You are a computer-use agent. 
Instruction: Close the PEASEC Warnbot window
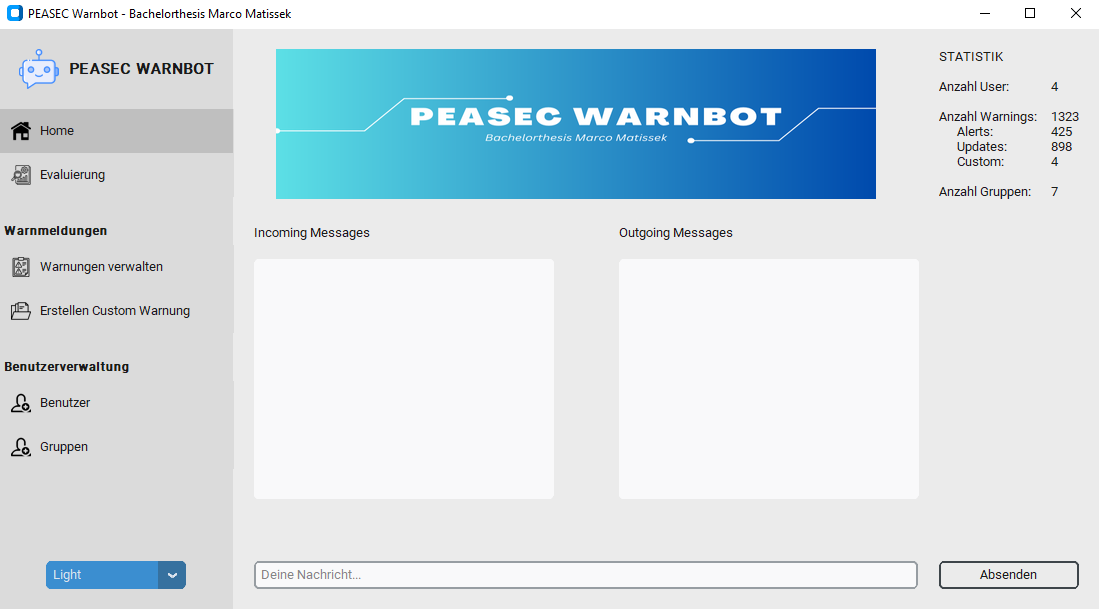[x=1076, y=13]
